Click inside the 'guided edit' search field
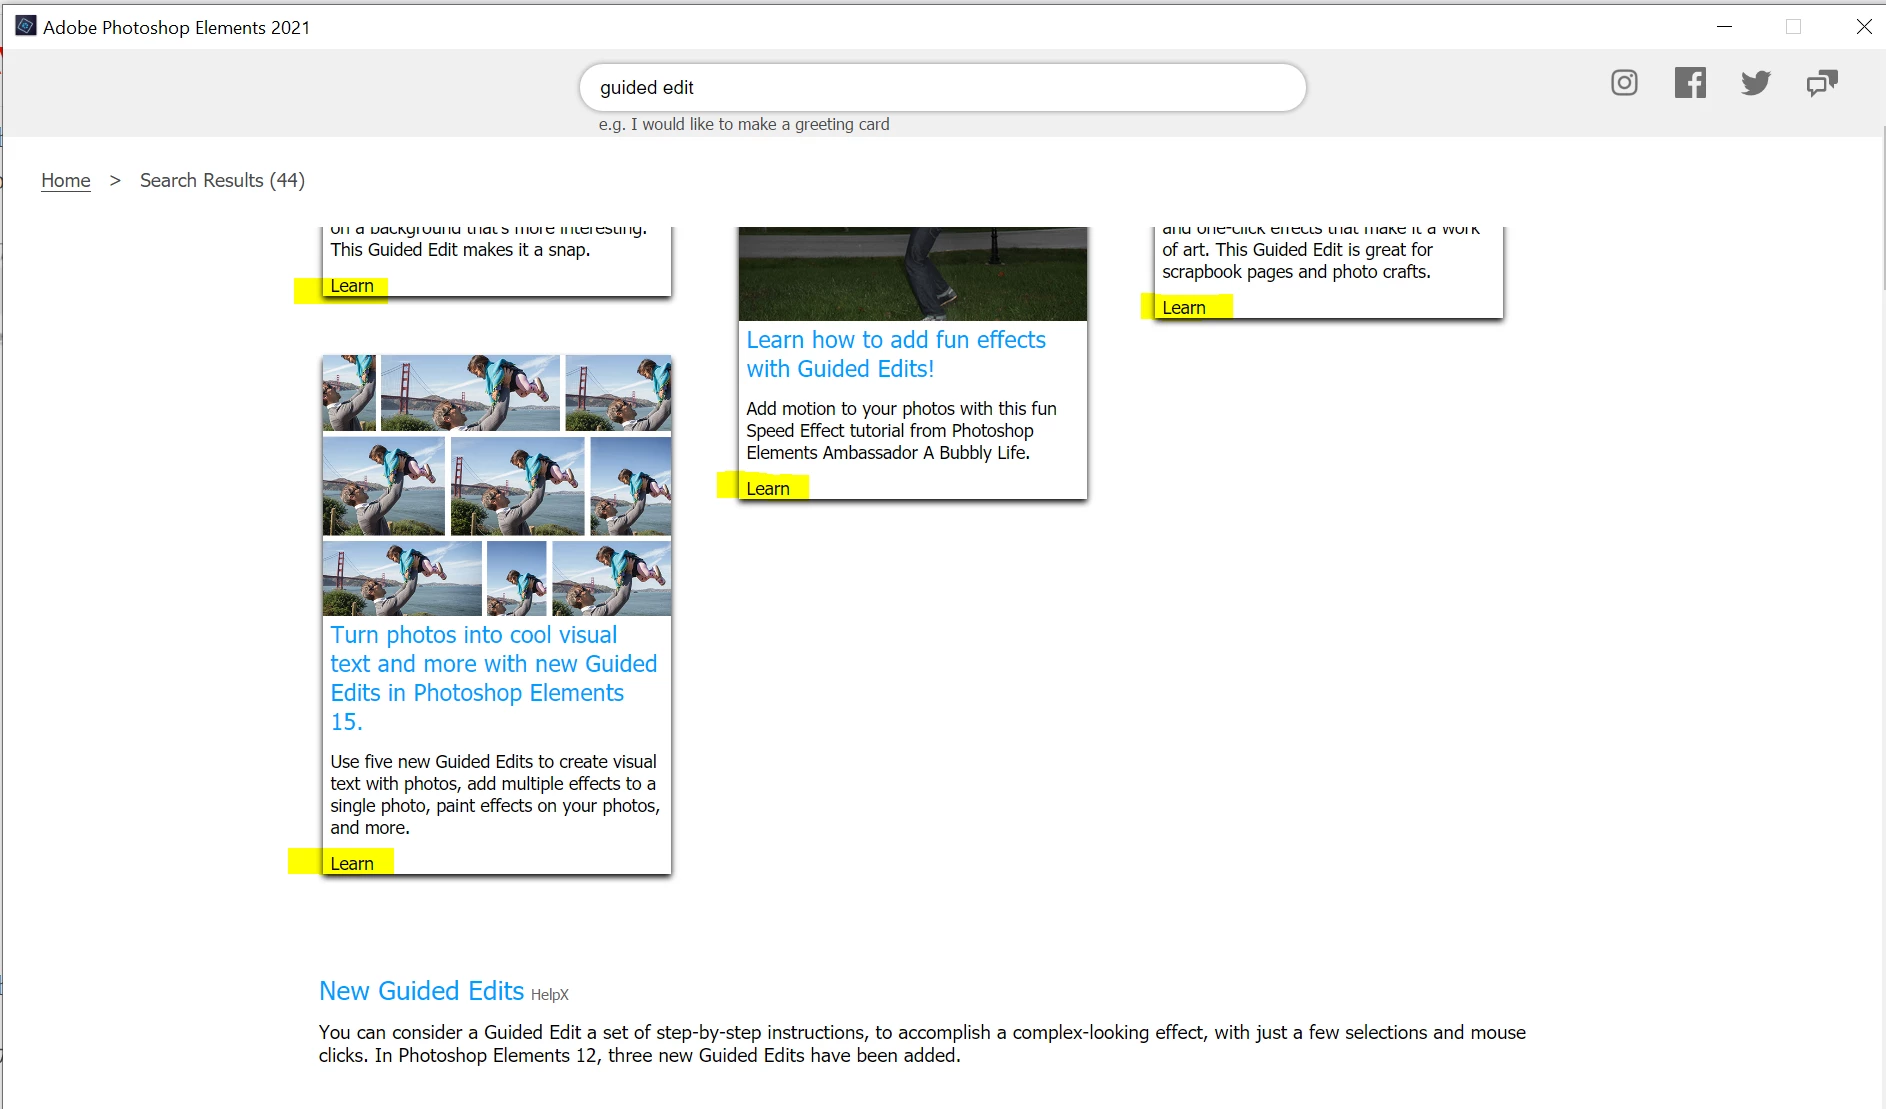The width and height of the screenshot is (1886, 1109). (x=942, y=88)
